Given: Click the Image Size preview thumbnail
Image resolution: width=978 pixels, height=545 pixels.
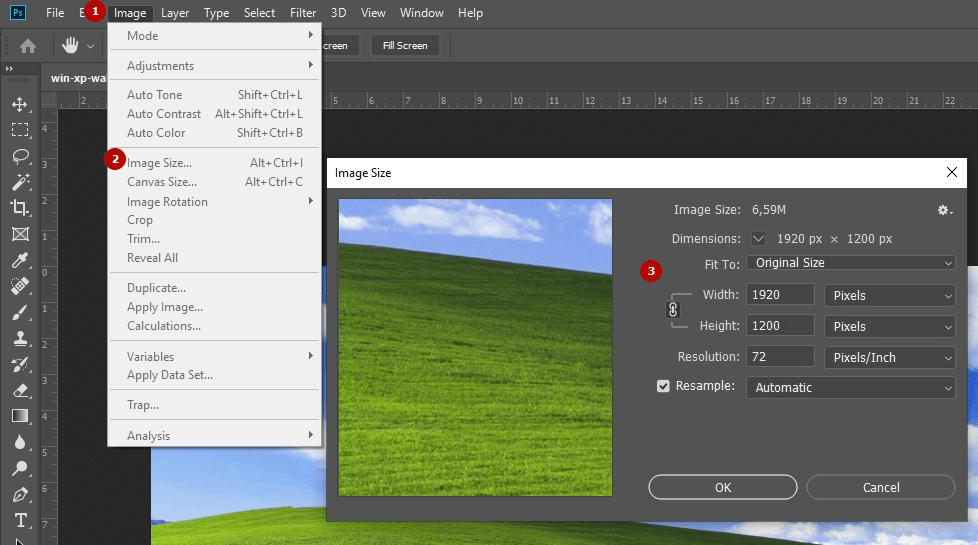Looking at the screenshot, I should point(475,347).
